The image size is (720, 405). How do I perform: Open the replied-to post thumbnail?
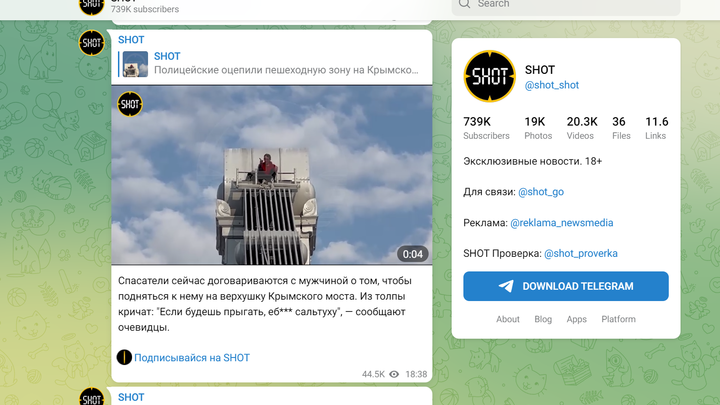pyautogui.click(x=135, y=64)
